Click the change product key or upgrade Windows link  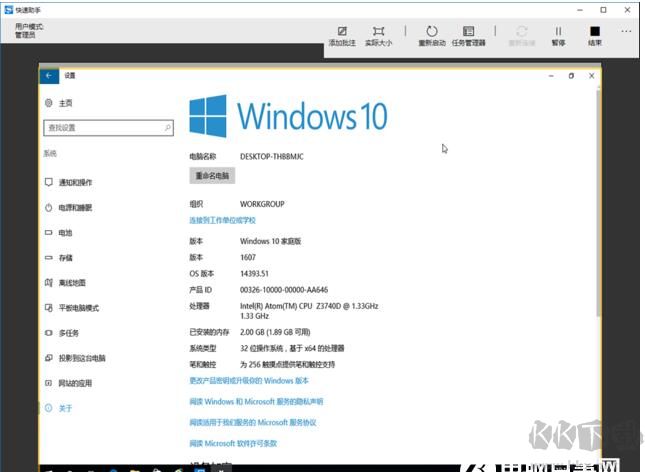point(249,381)
